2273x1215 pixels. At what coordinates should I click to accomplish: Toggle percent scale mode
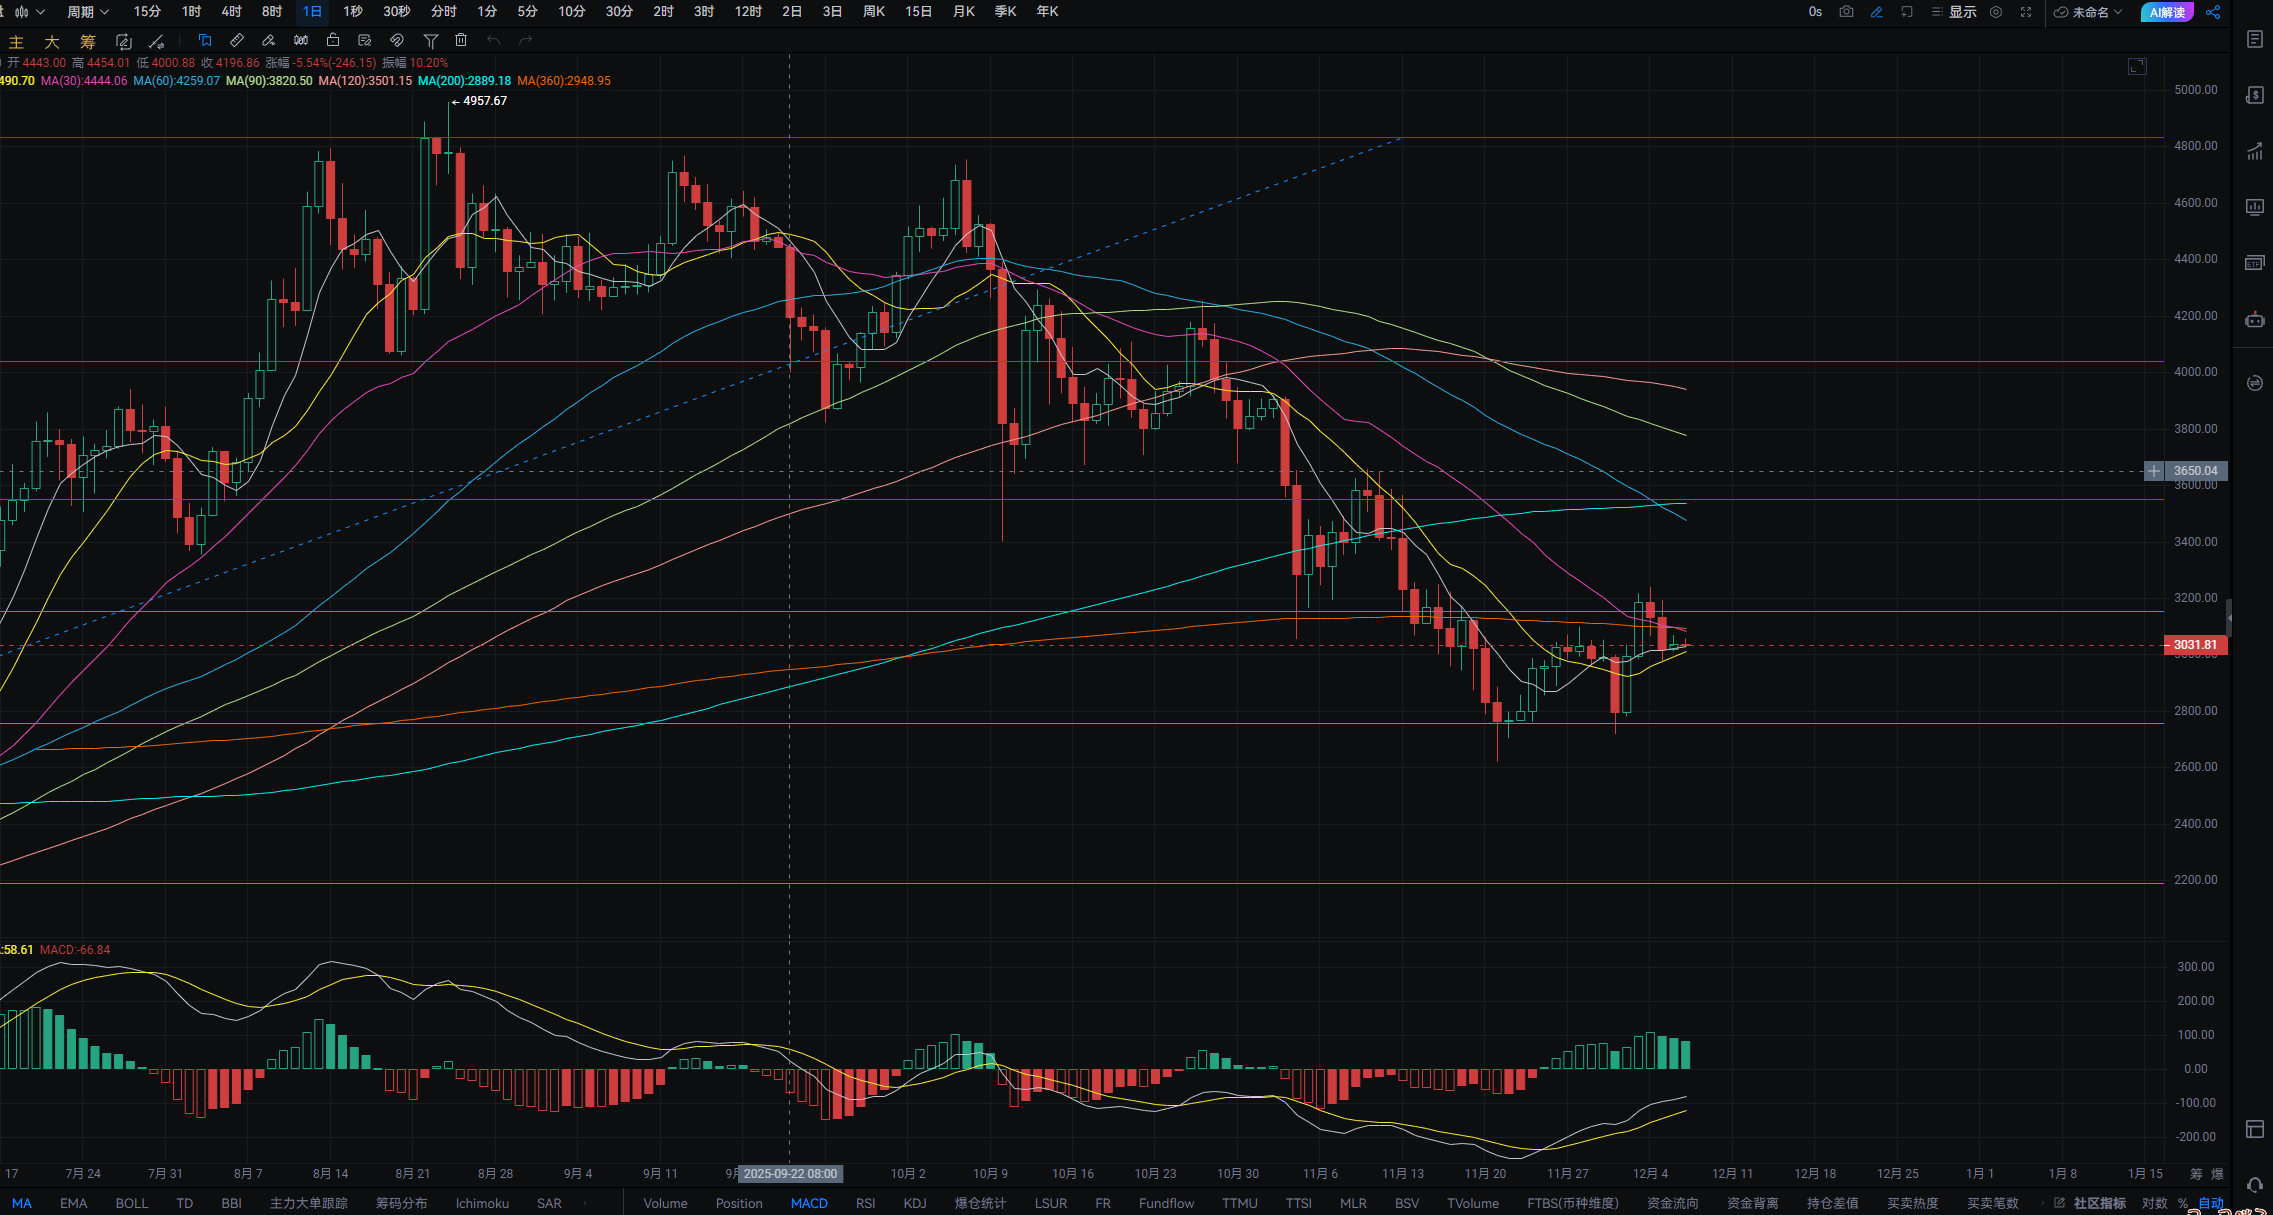[2183, 1203]
